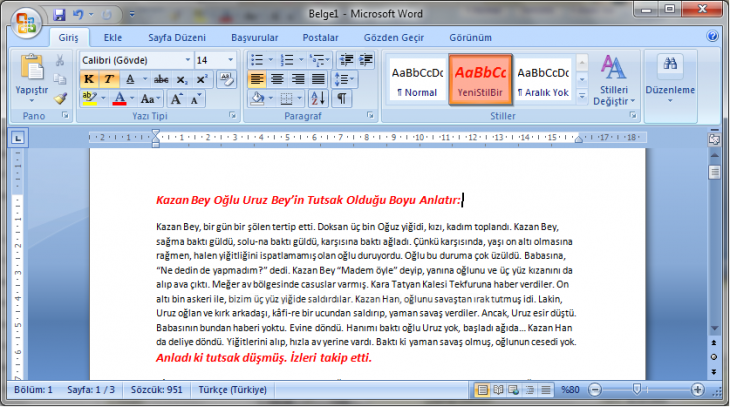Open Change Case (Aa) dropdown

pos(150,99)
